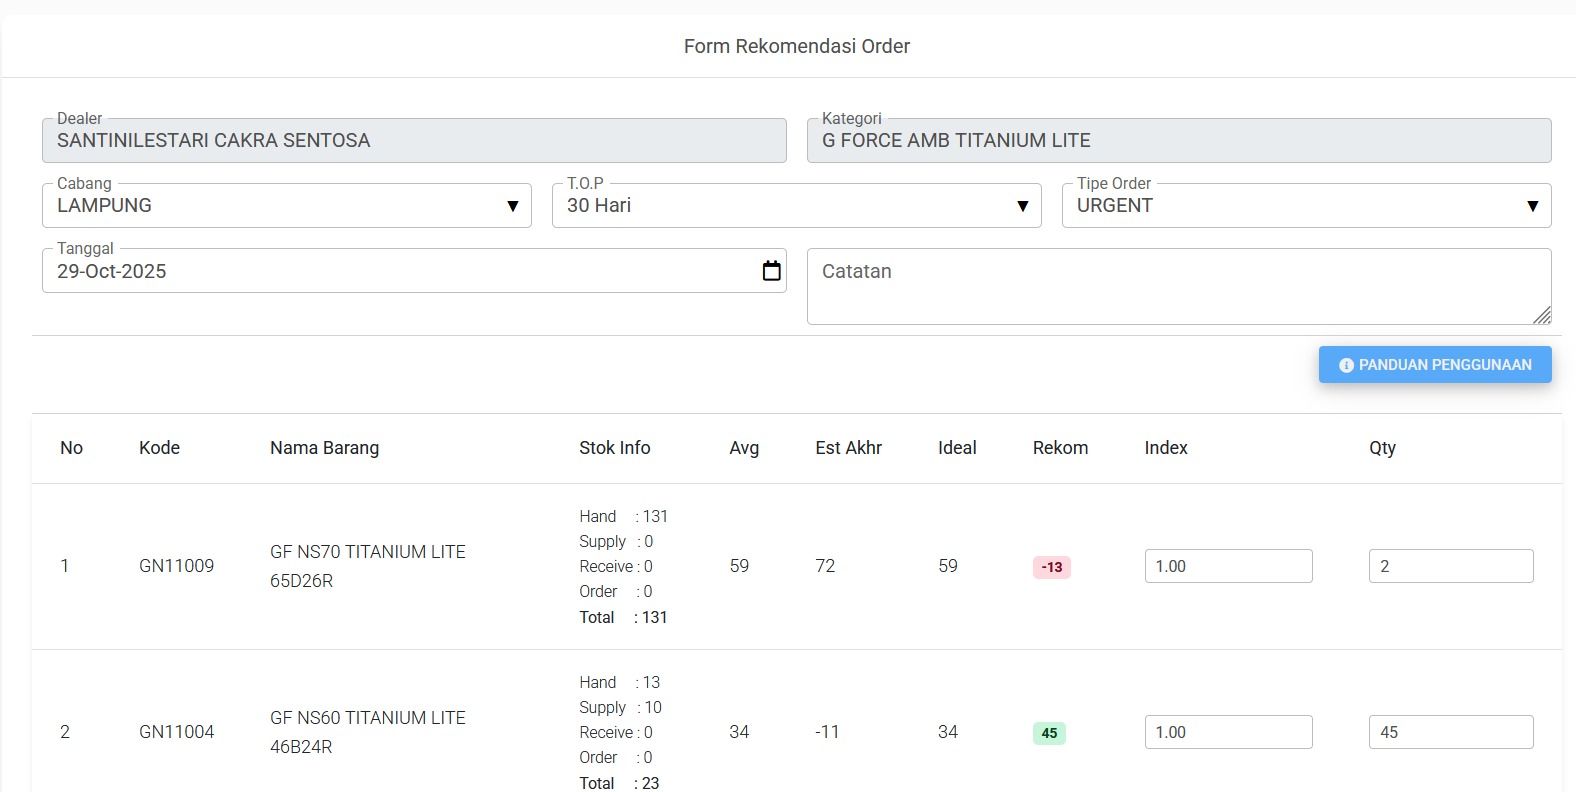
Task: Click the Nama Barang column header
Action: pos(324,448)
